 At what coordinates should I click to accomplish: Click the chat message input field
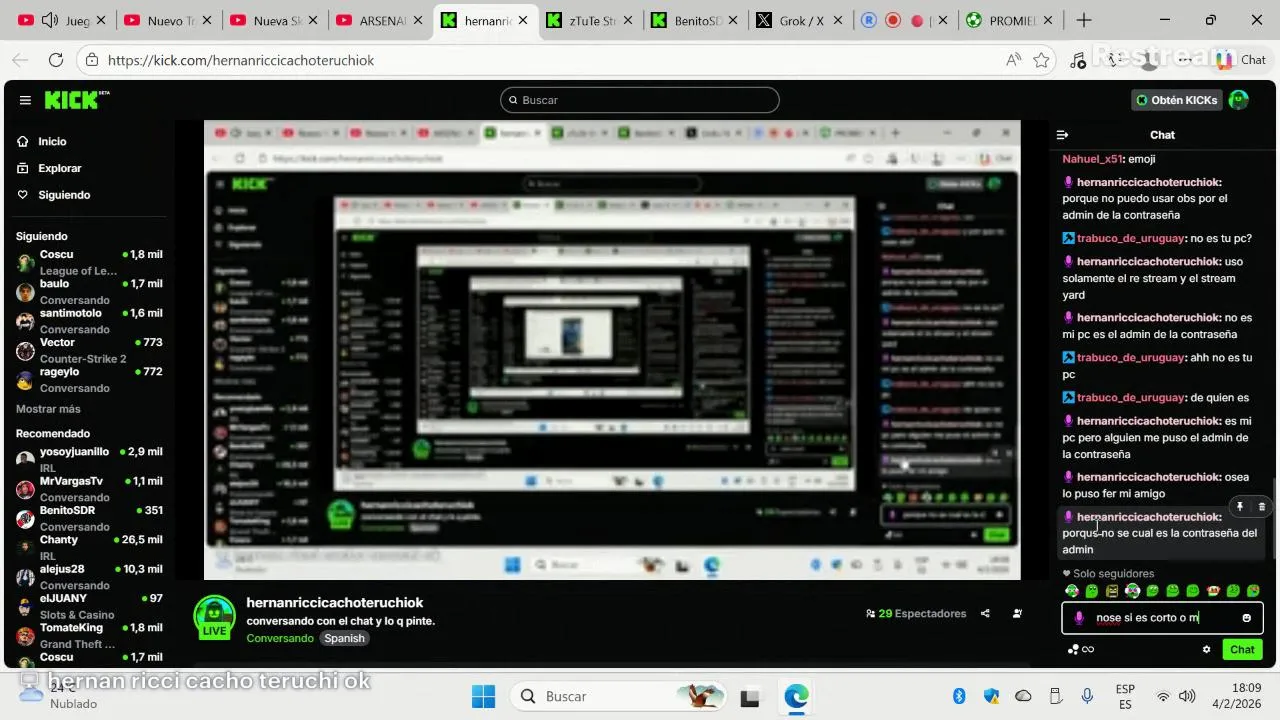click(x=1162, y=618)
